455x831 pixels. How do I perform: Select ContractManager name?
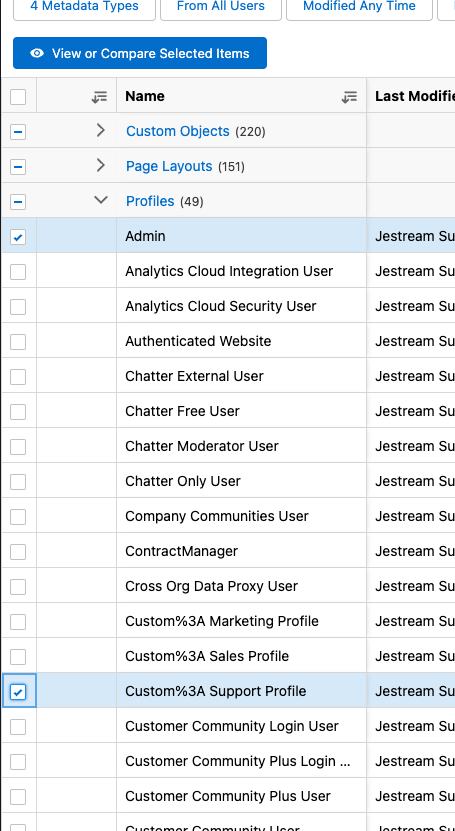[x=181, y=551]
